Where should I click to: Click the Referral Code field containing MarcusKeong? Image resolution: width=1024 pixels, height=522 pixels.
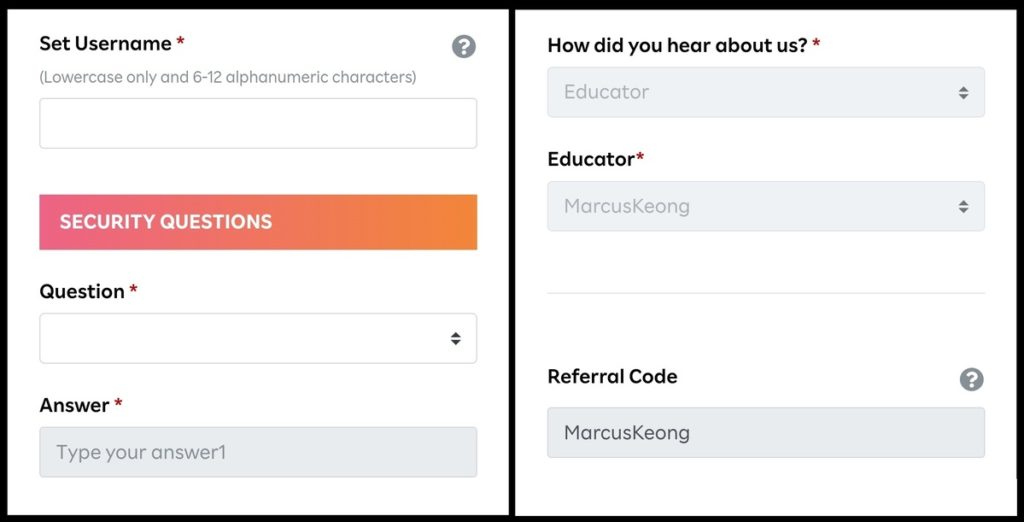point(766,432)
